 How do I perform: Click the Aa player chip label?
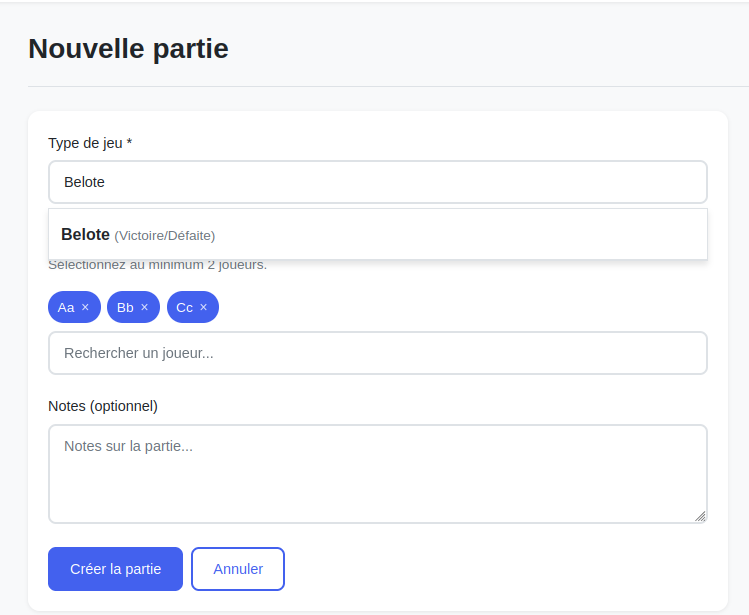(66, 308)
